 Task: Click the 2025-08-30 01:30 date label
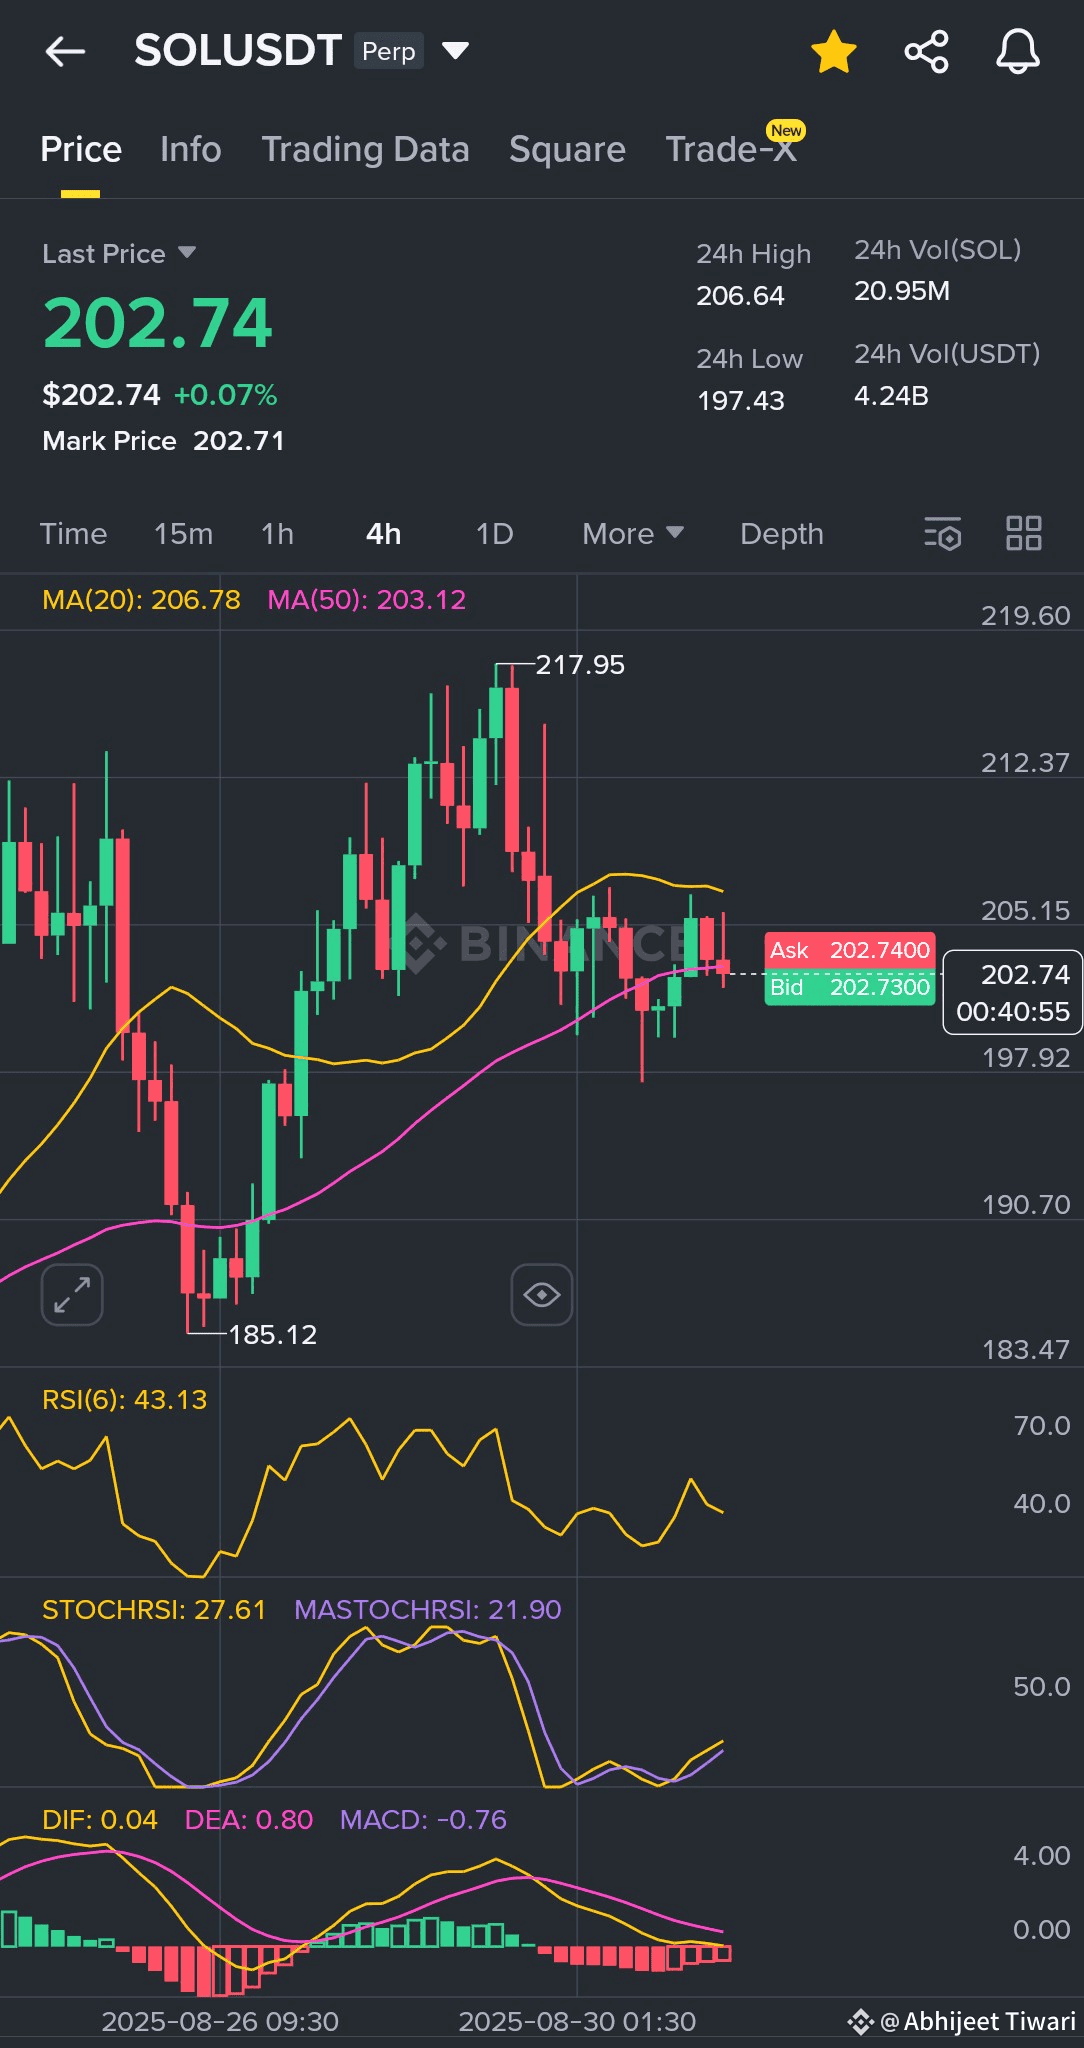click(577, 2021)
